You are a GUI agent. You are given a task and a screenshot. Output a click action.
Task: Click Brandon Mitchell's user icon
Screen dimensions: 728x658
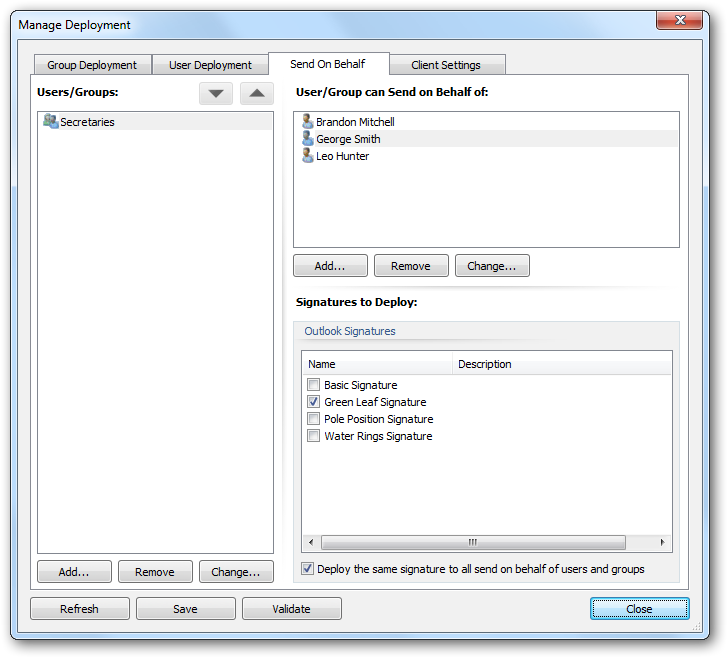coord(307,122)
